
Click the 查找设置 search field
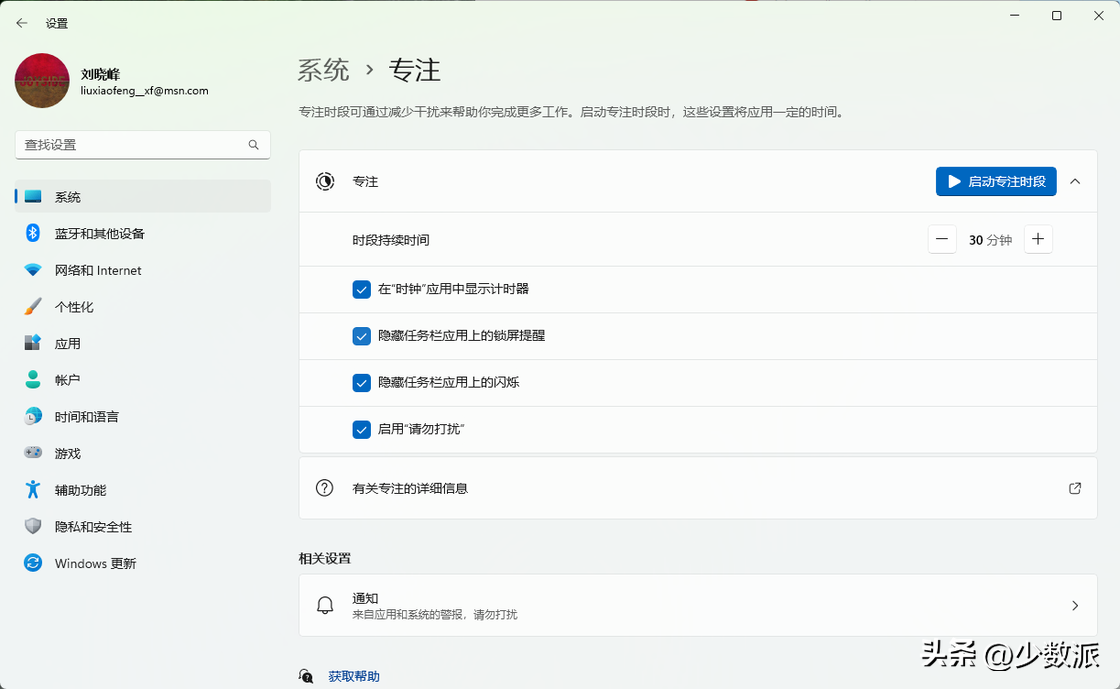point(130,145)
